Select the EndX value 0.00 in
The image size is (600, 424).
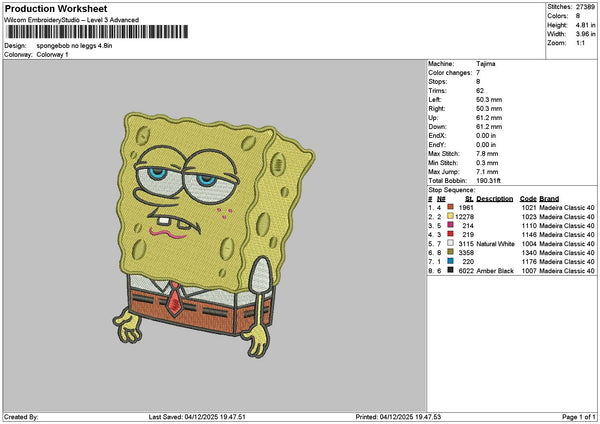click(x=486, y=136)
